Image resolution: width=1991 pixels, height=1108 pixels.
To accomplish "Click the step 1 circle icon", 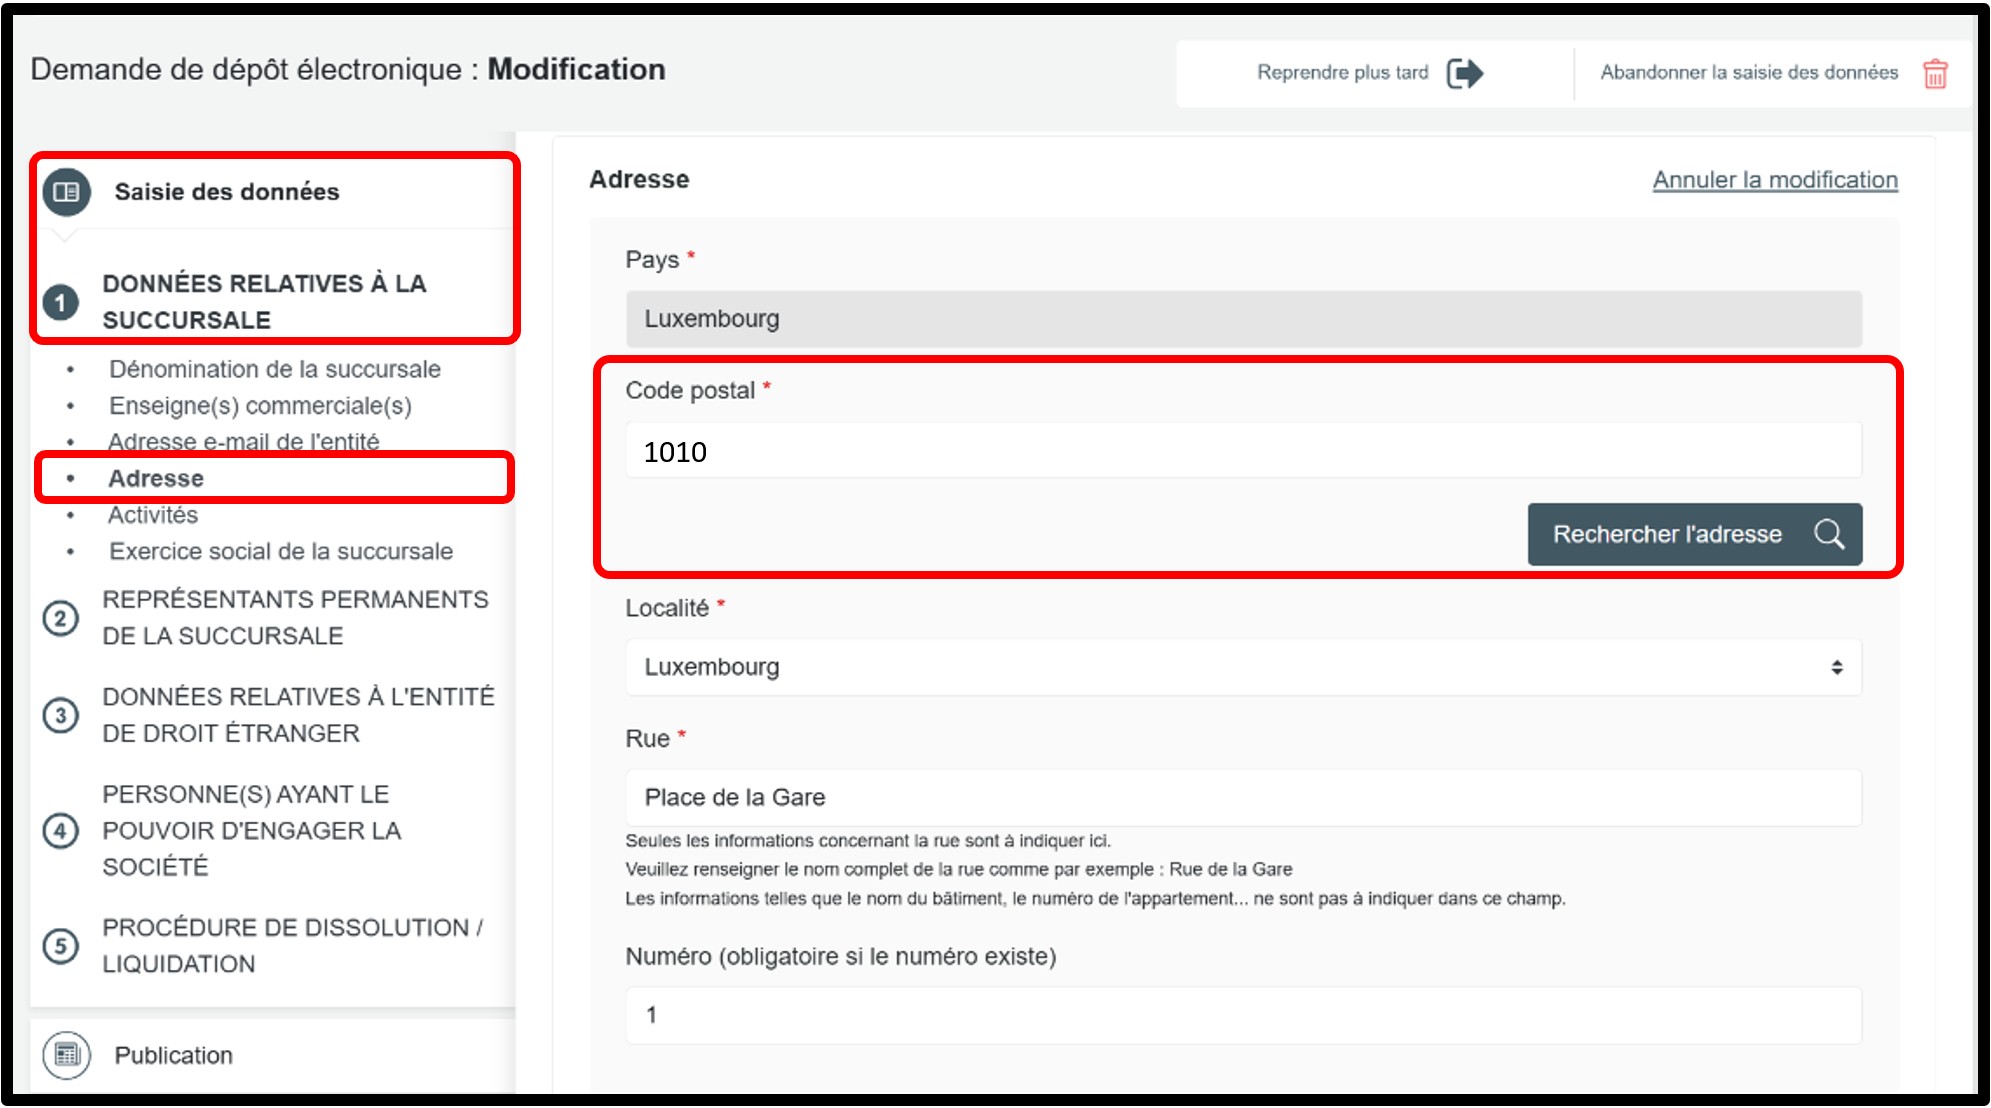I will 60,302.
